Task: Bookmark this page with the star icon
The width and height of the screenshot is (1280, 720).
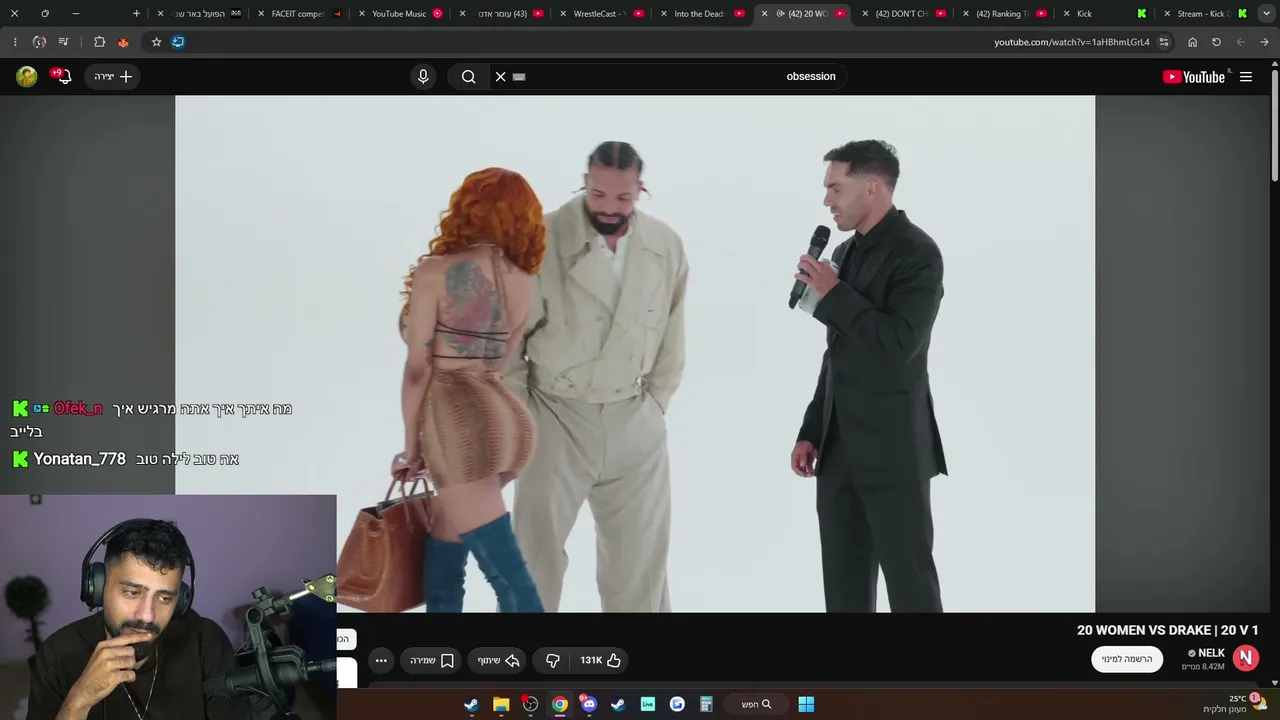Action: [156, 42]
